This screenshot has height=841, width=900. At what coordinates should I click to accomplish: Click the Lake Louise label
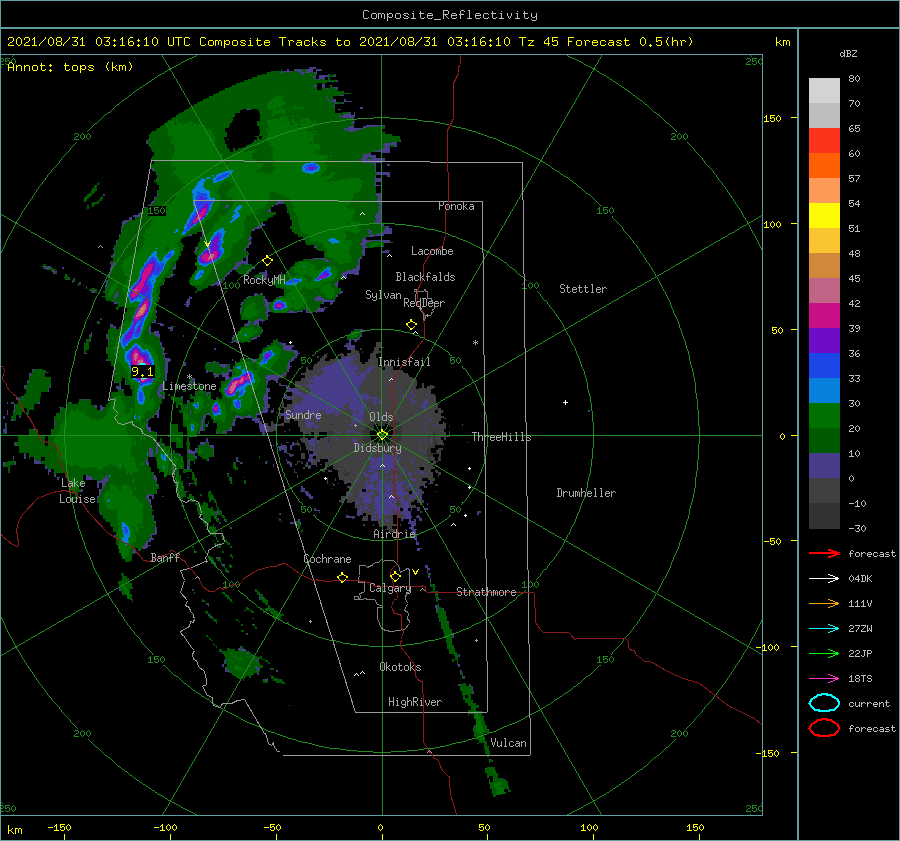(77, 491)
